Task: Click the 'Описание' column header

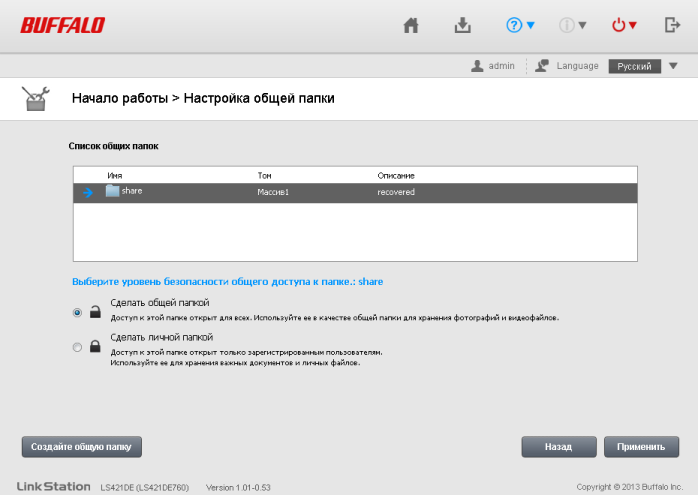Action: point(396,175)
